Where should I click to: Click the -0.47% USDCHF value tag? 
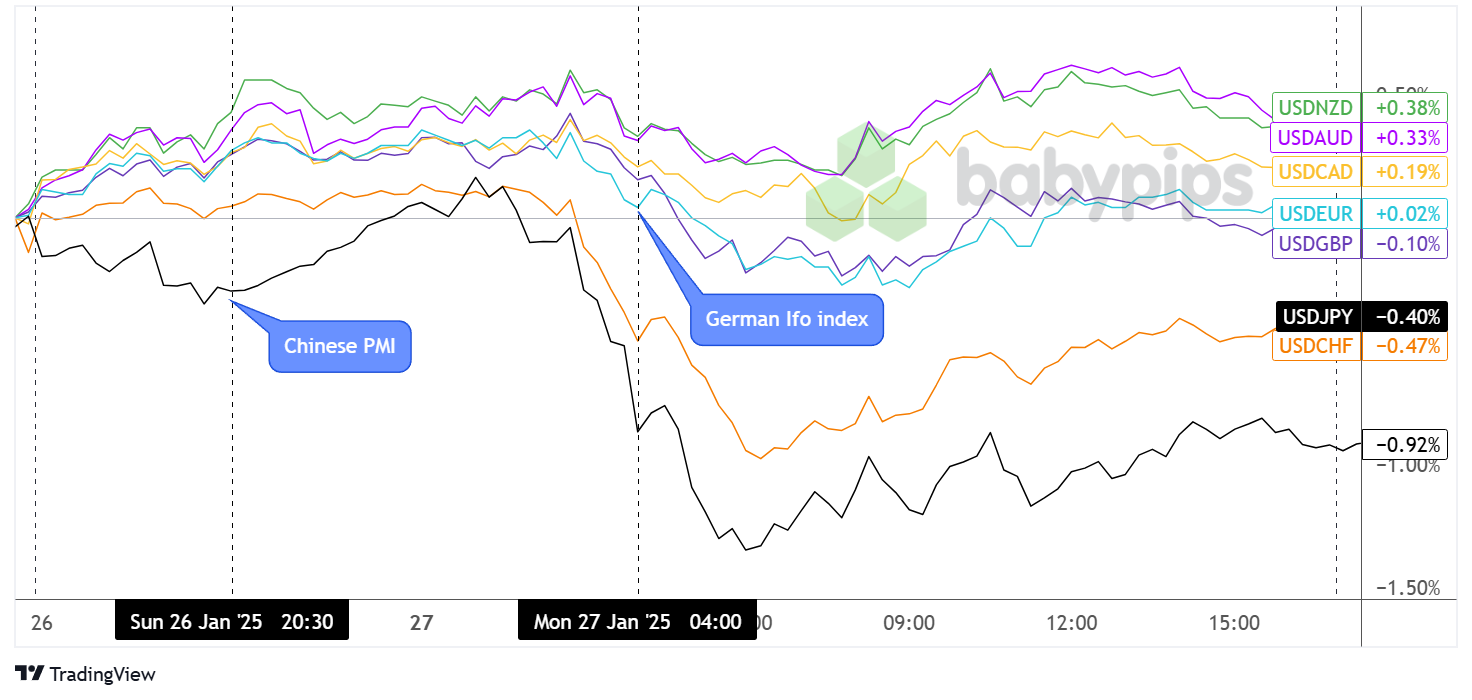(1405, 346)
